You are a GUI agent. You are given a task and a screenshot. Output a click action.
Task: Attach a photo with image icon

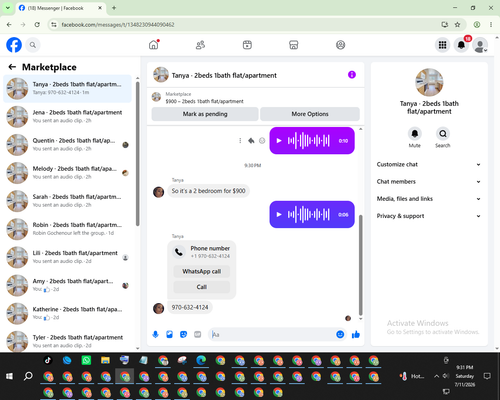click(x=169, y=334)
